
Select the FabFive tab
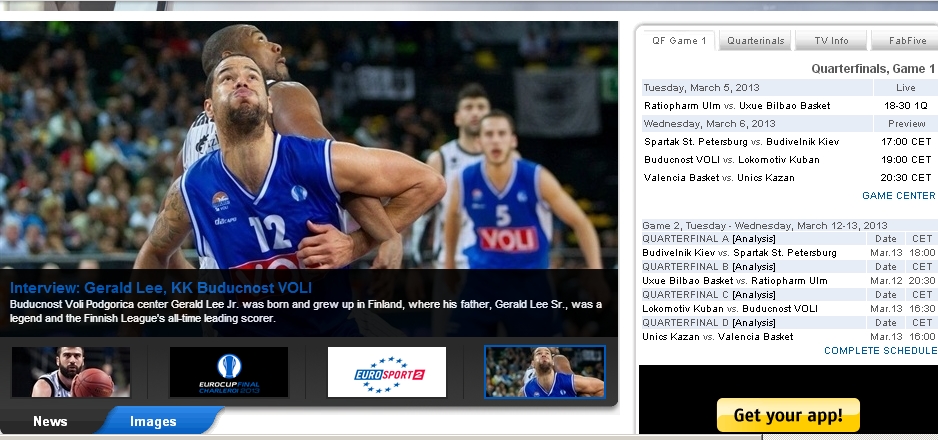tap(906, 41)
